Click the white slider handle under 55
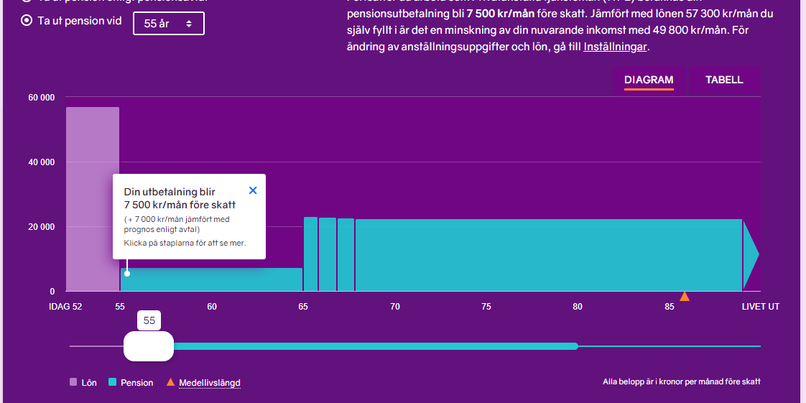 pyautogui.click(x=148, y=346)
